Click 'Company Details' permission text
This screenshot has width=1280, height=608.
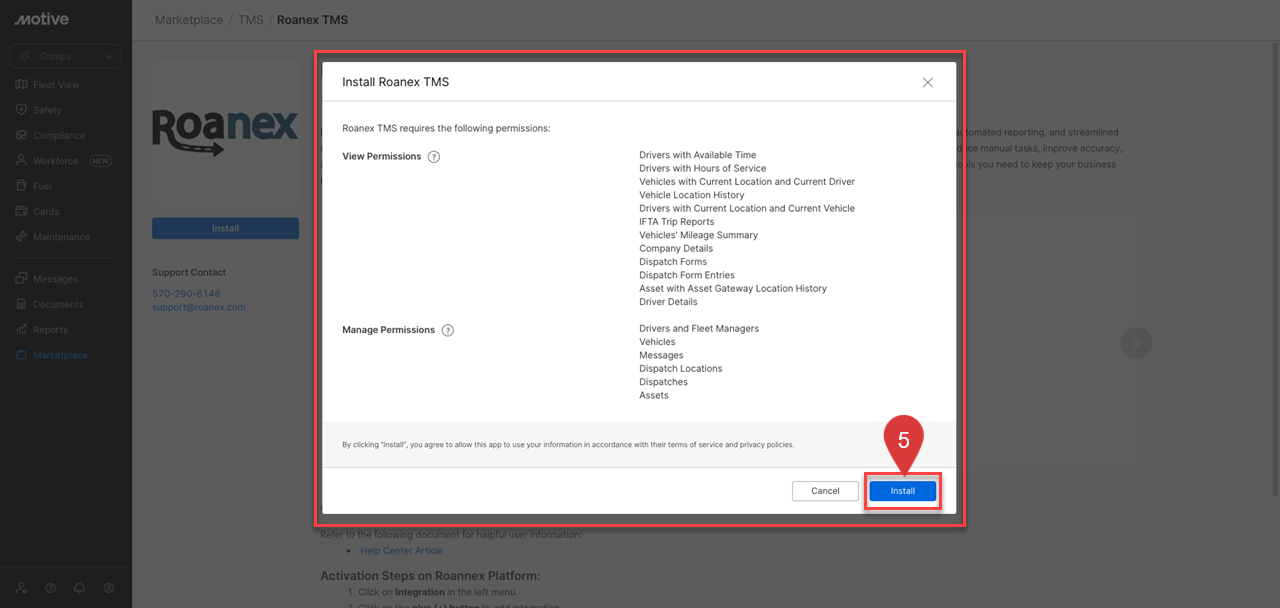676,249
